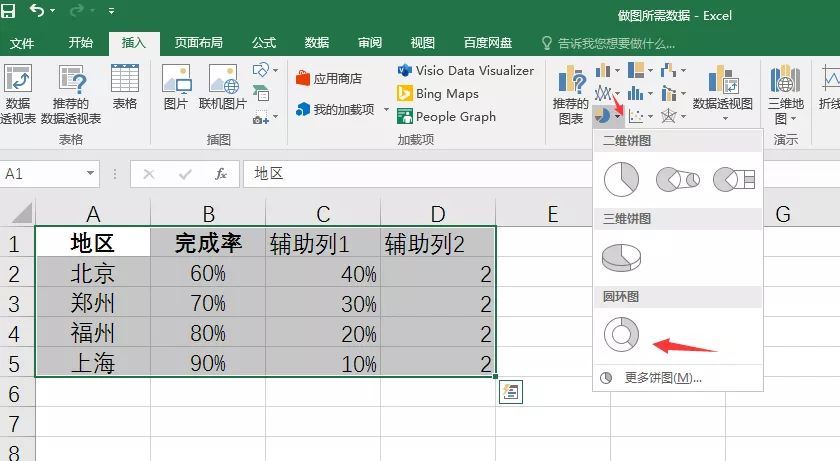Pick the pie-of-pie chart type
This screenshot has width=840, height=461.
pyautogui.click(x=677, y=180)
